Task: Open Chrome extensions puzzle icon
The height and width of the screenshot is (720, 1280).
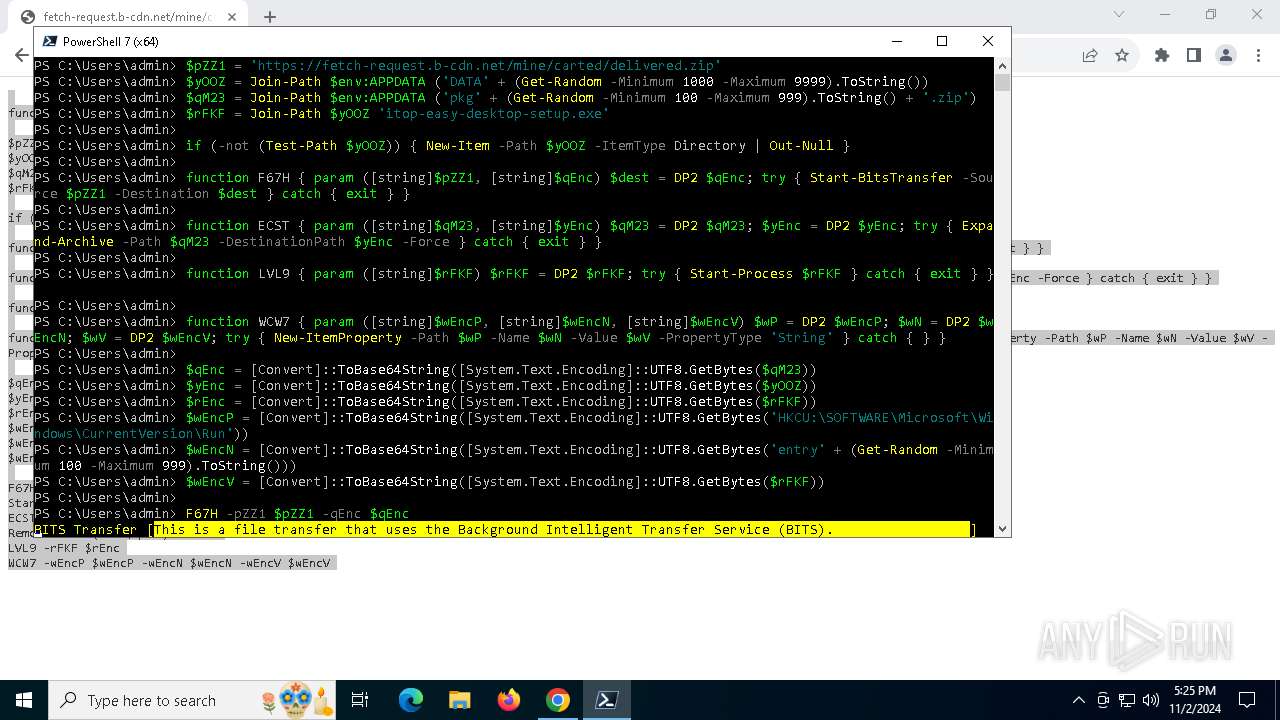Action: pyautogui.click(x=1162, y=56)
